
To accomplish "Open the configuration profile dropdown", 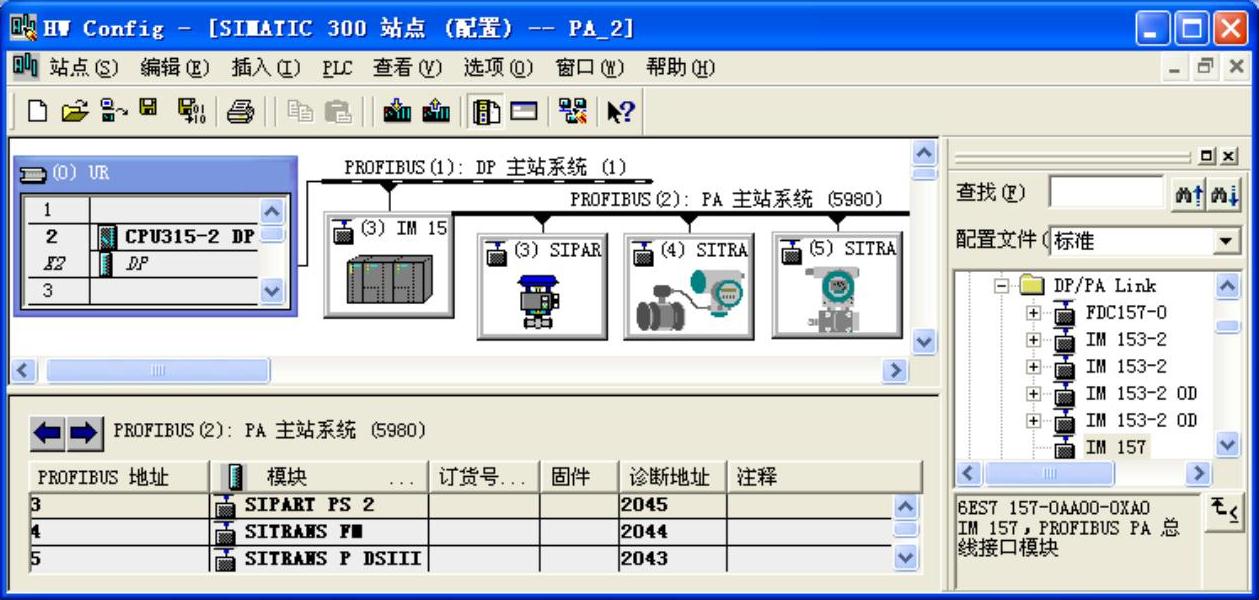I will 1228,241.
